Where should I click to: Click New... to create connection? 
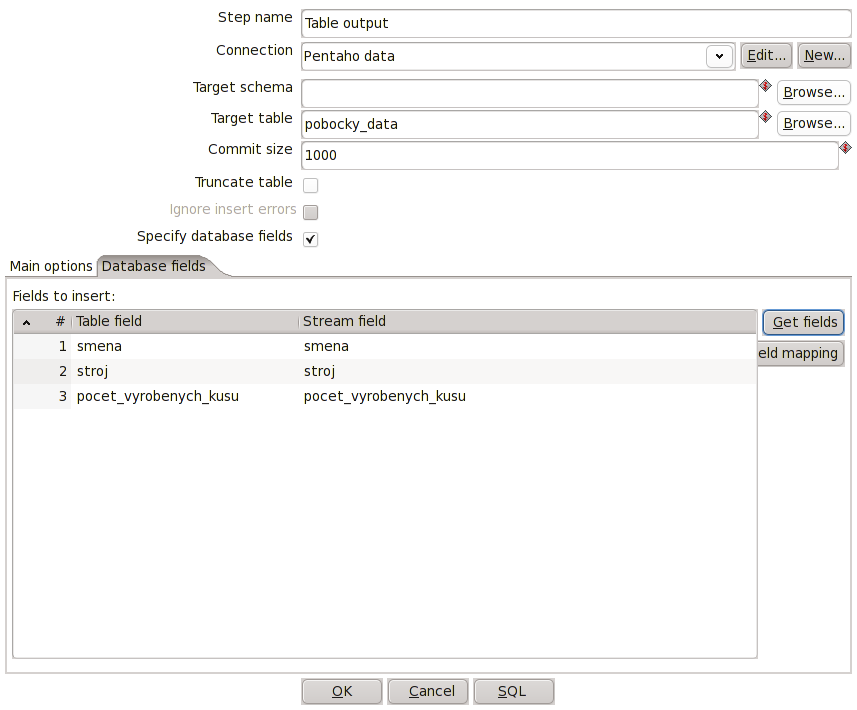click(824, 56)
